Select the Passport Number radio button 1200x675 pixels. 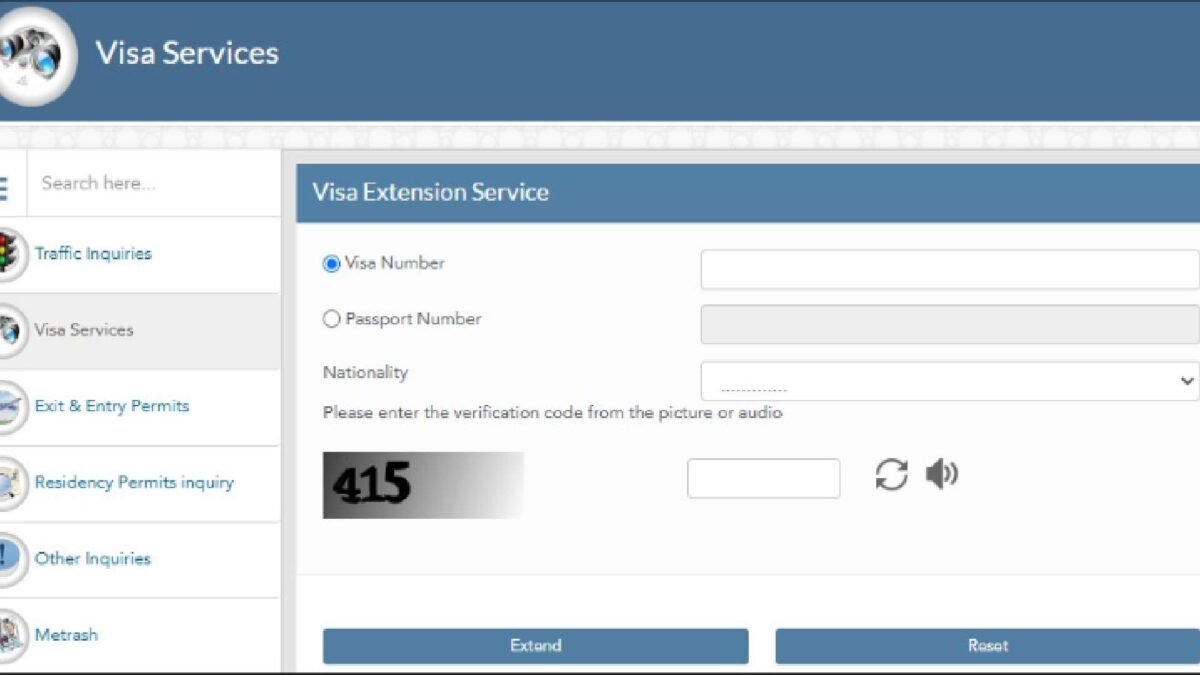pos(332,320)
